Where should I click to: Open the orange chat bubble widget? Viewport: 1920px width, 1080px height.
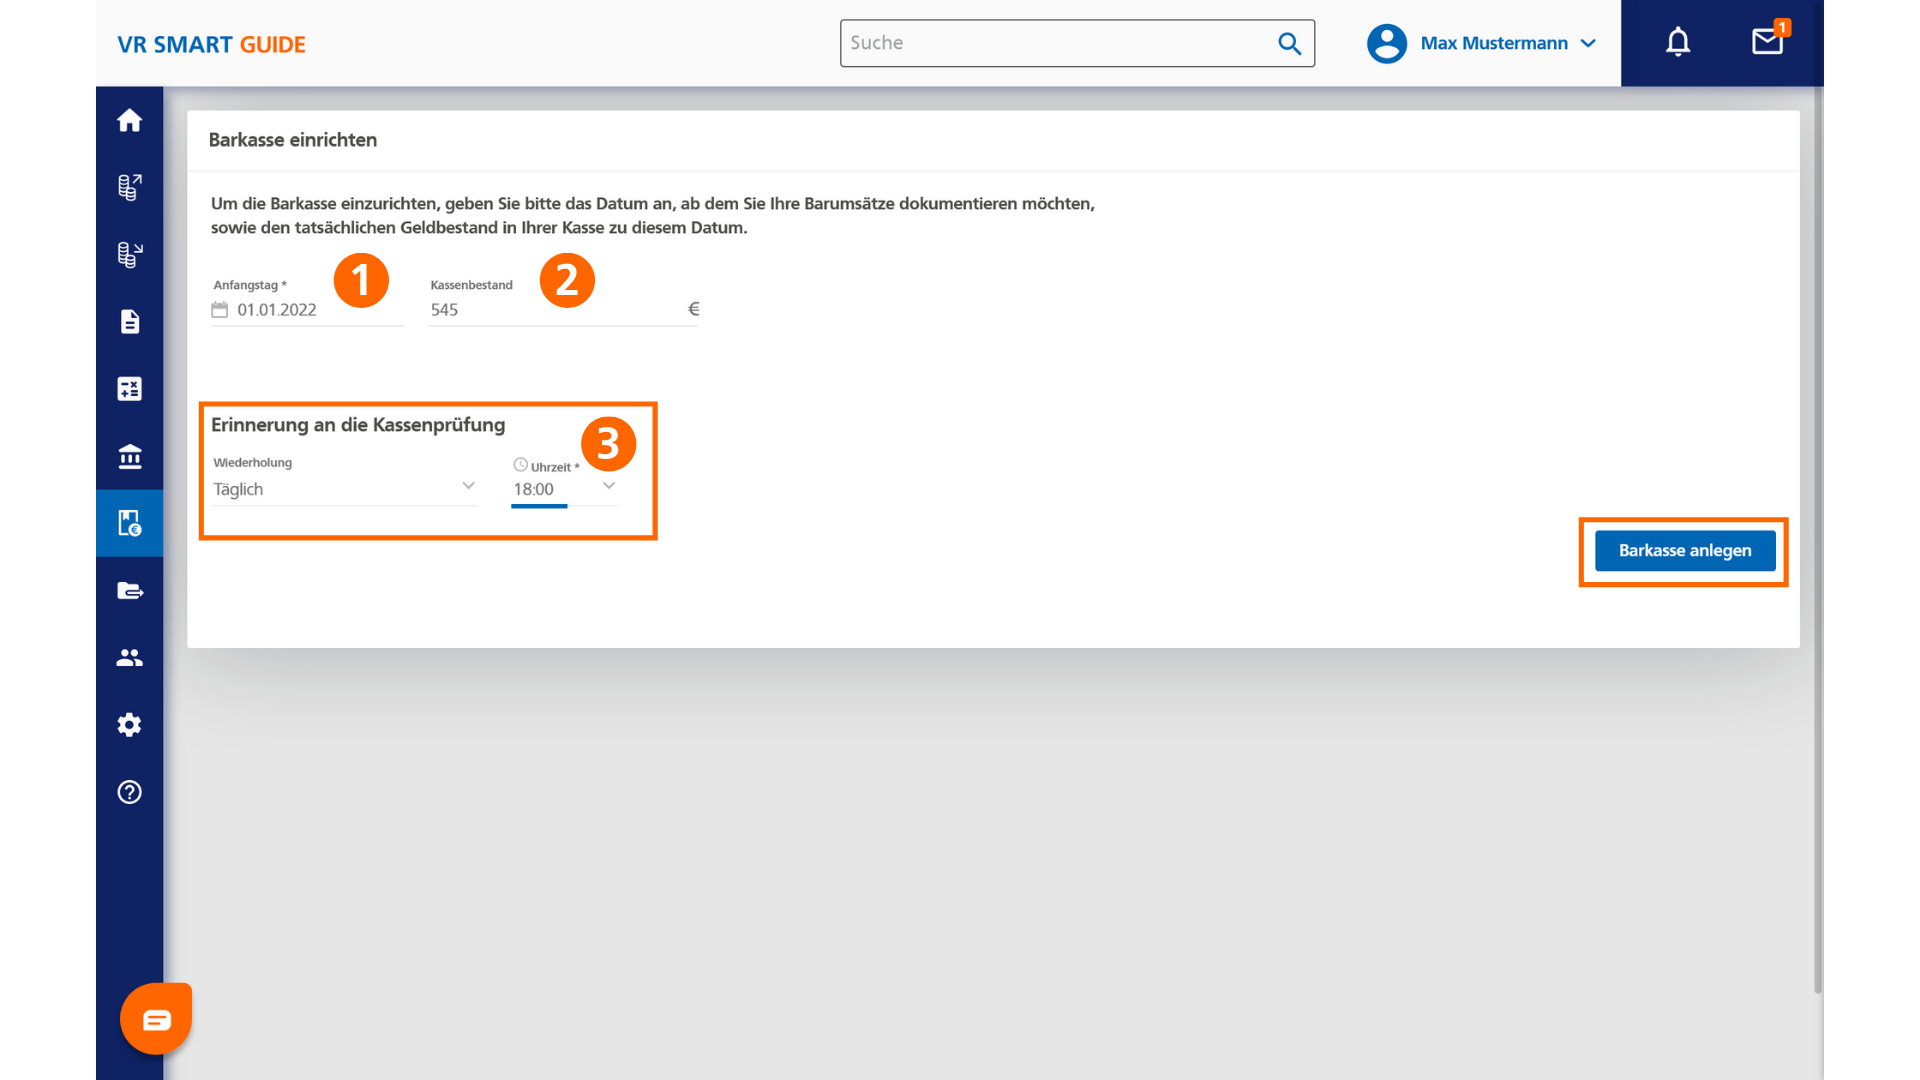[x=156, y=1019]
